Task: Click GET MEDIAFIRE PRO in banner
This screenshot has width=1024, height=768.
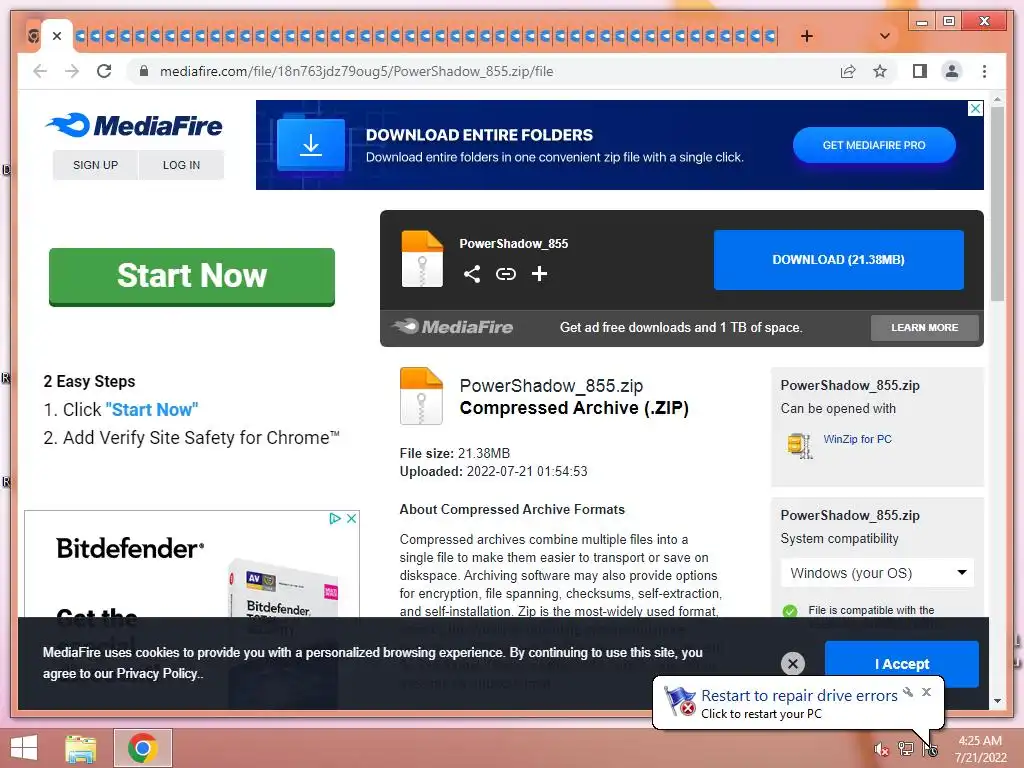Action: (874, 145)
